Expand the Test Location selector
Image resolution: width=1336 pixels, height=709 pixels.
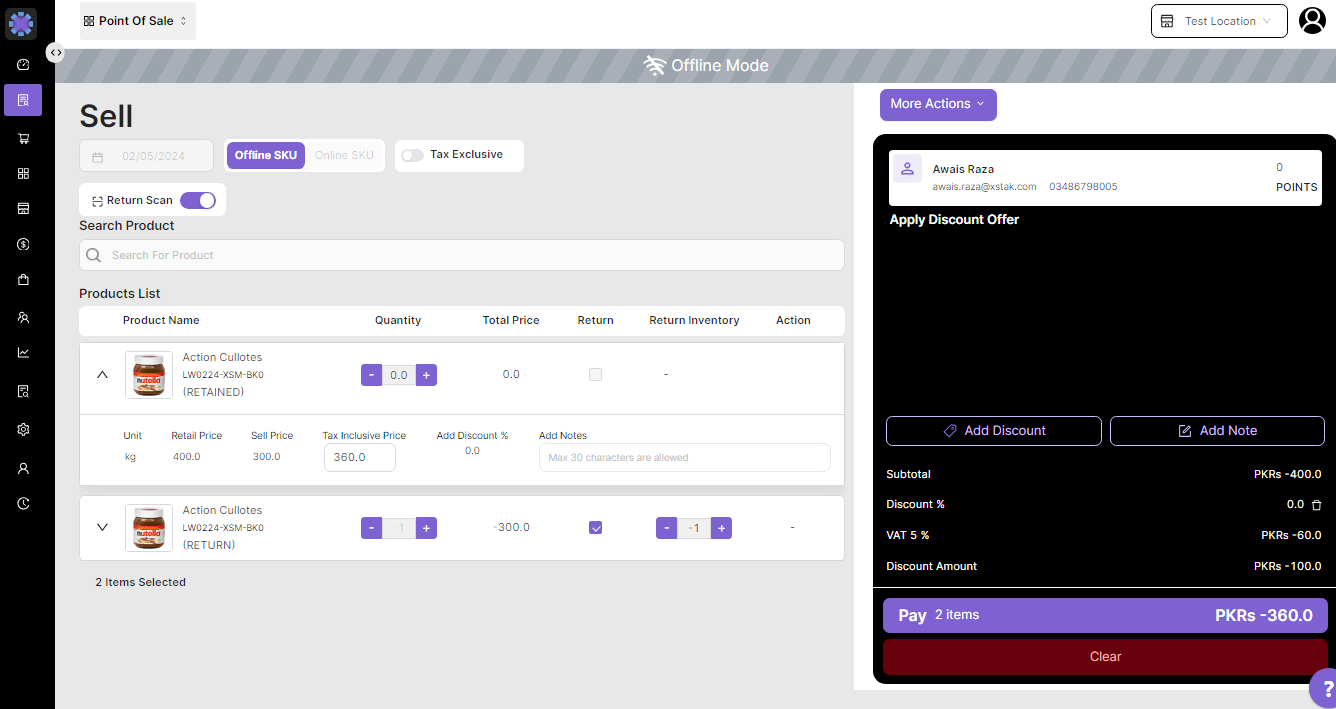coord(1218,21)
